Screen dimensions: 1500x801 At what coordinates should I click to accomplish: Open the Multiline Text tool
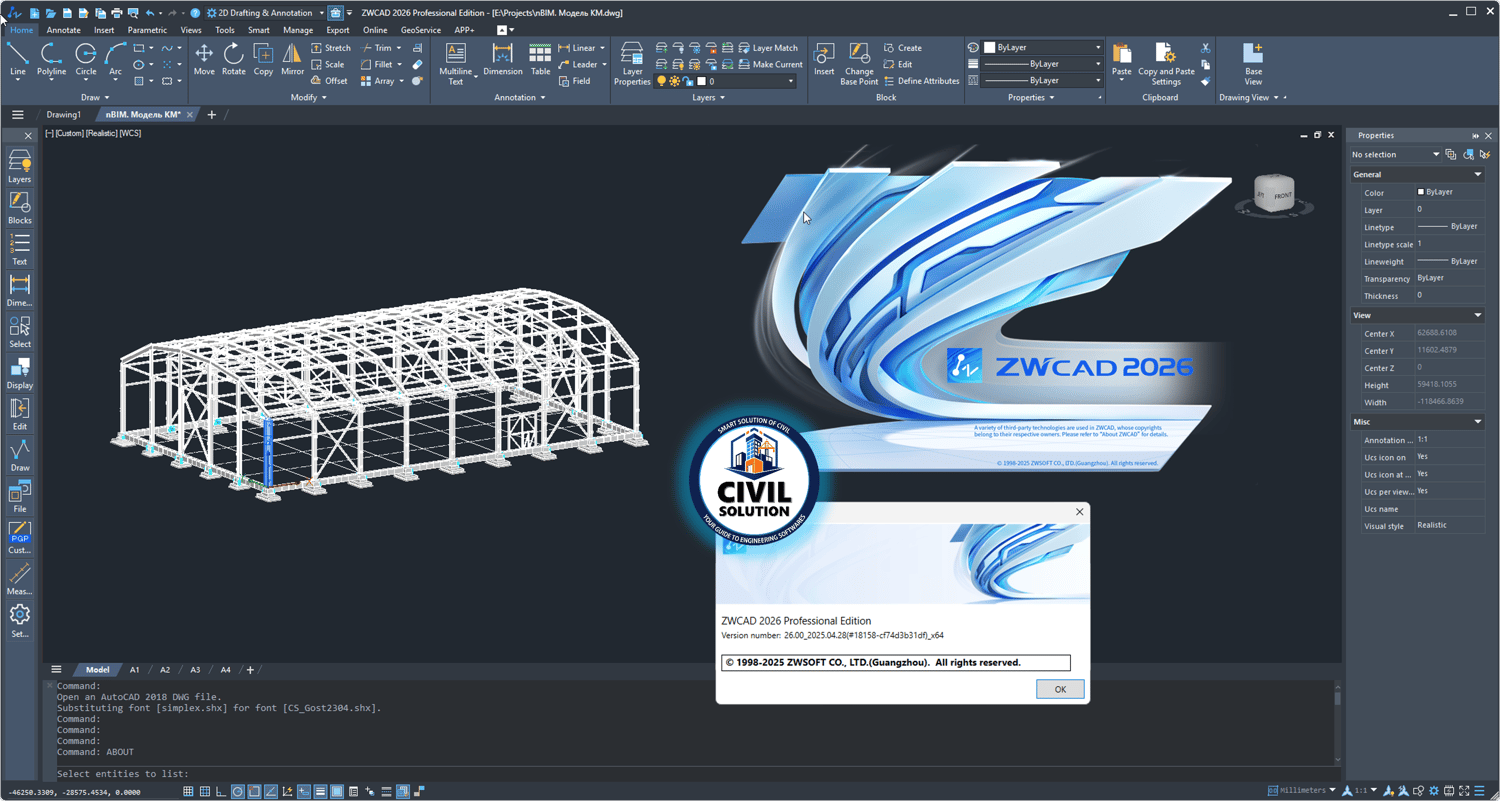(x=456, y=64)
